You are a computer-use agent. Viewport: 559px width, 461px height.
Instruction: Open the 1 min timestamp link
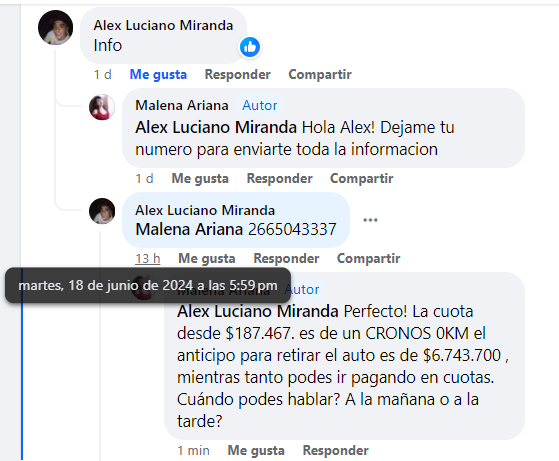(x=194, y=450)
